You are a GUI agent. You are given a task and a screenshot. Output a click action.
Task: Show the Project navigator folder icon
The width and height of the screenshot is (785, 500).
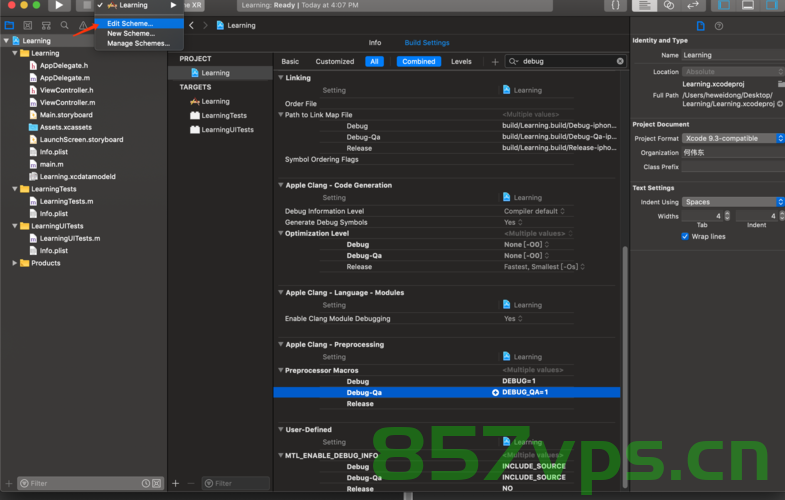(10, 25)
